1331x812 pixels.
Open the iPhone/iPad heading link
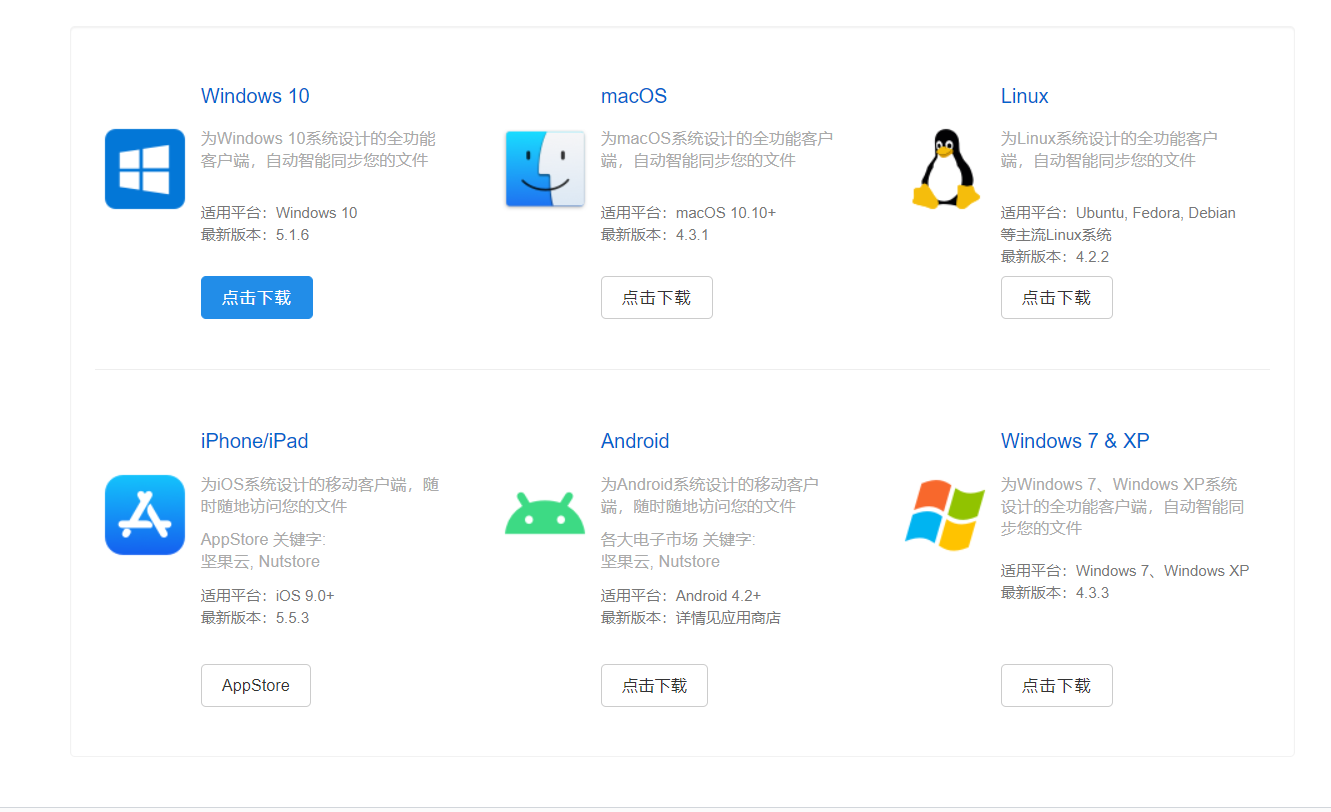[254, 441]
